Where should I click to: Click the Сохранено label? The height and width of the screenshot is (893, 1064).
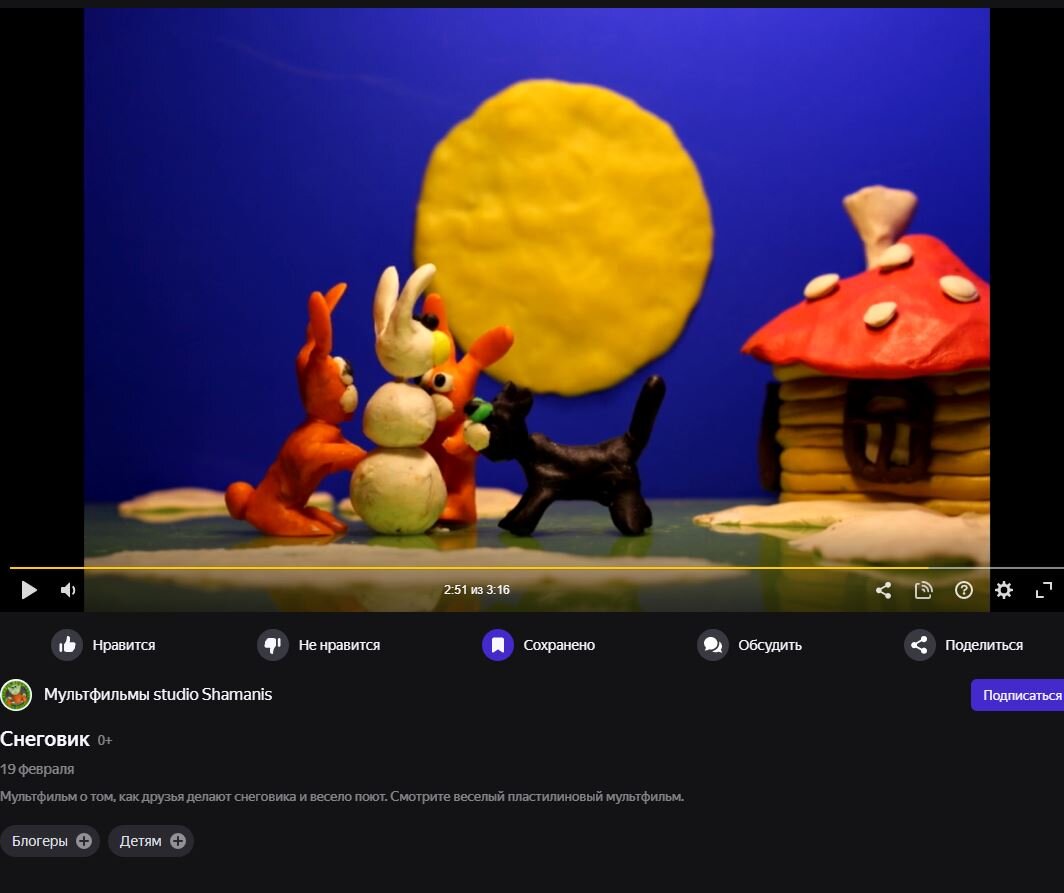tap(559, 645)
